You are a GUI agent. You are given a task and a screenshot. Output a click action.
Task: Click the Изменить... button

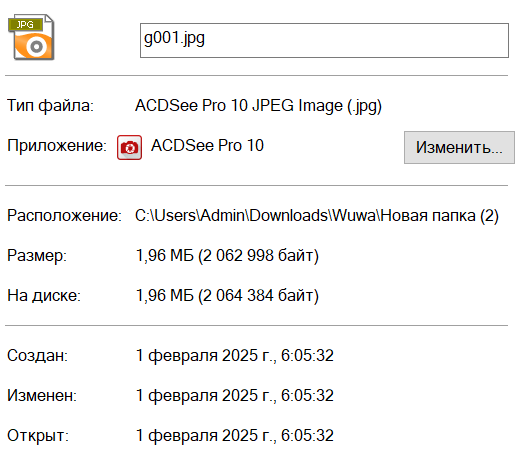click(459, 147)
